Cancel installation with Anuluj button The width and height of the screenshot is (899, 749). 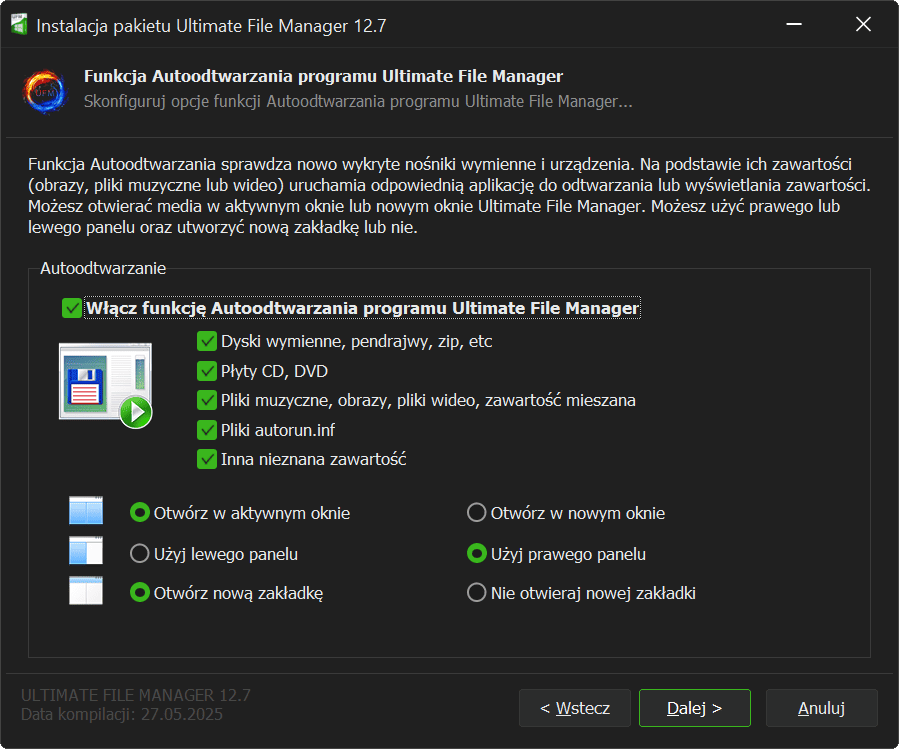(x=821, y=708)
